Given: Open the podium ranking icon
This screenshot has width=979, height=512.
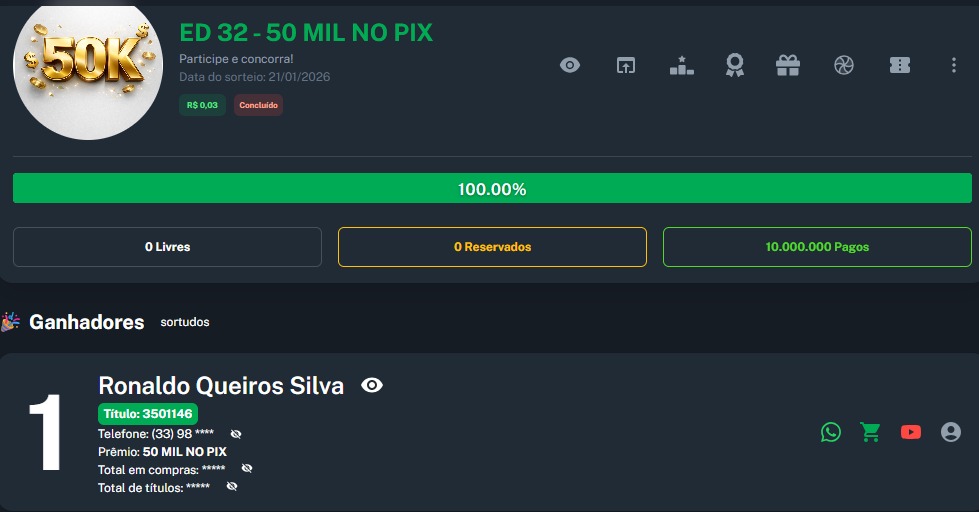Looking at the screenshot, I should pyautogui.click(x=681, y=66).
